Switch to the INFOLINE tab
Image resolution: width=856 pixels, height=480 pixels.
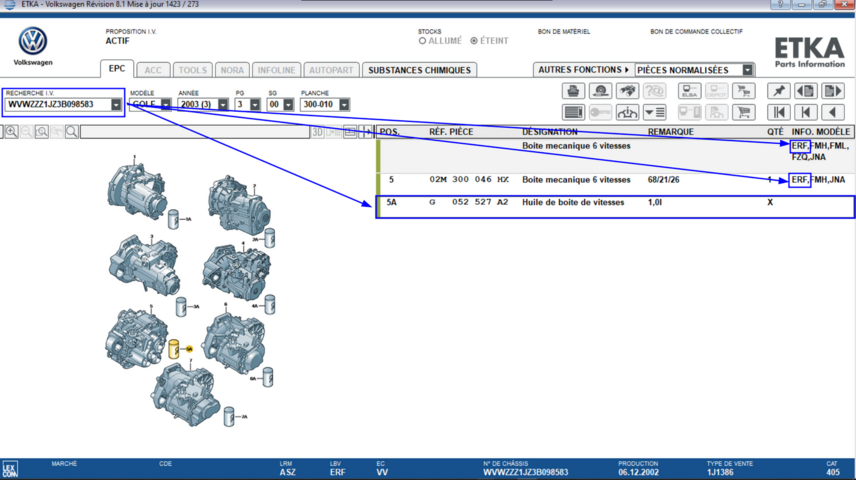click(276, 70)
